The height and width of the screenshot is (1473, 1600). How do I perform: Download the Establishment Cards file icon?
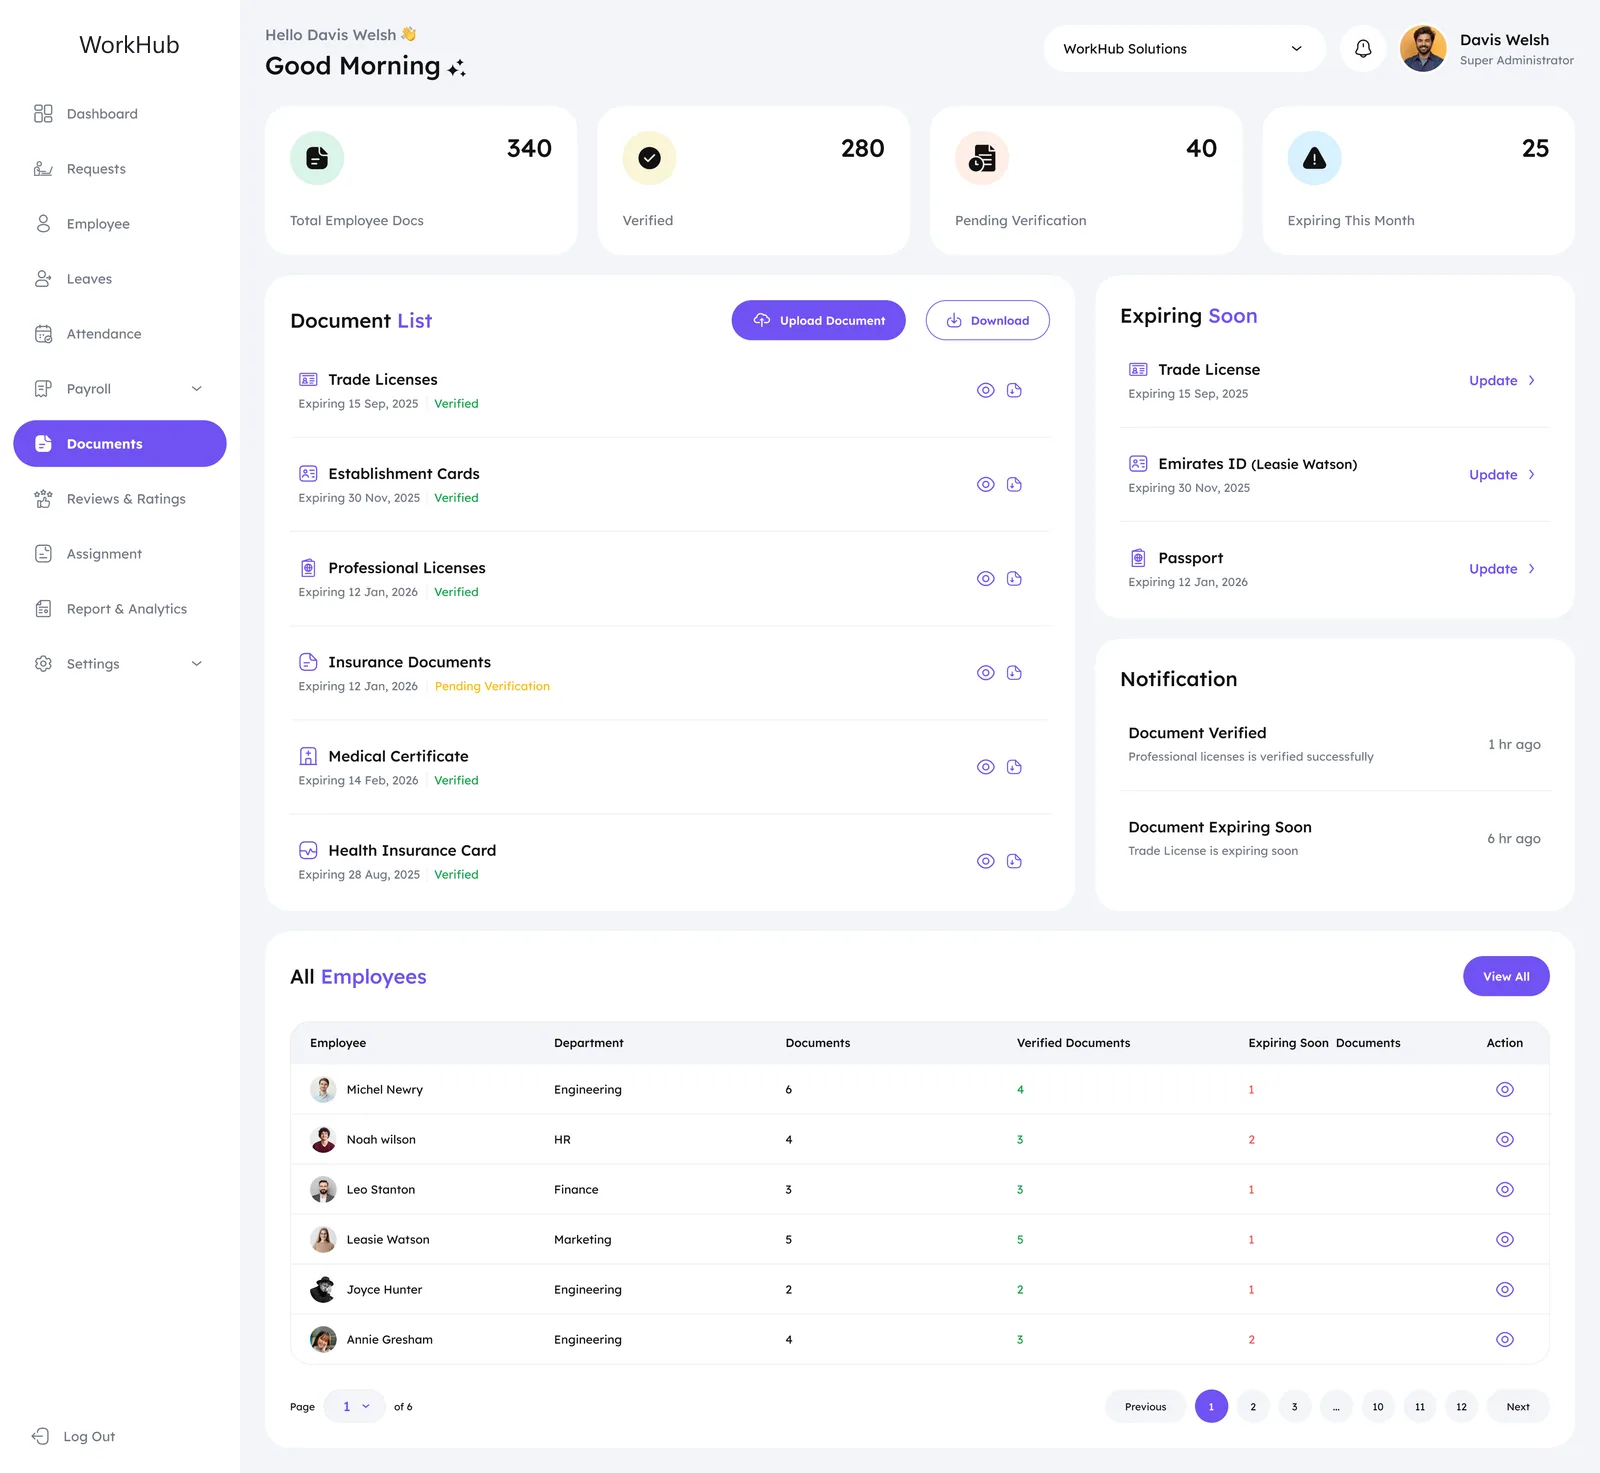pyautogui.click(x=1014, y=484)
